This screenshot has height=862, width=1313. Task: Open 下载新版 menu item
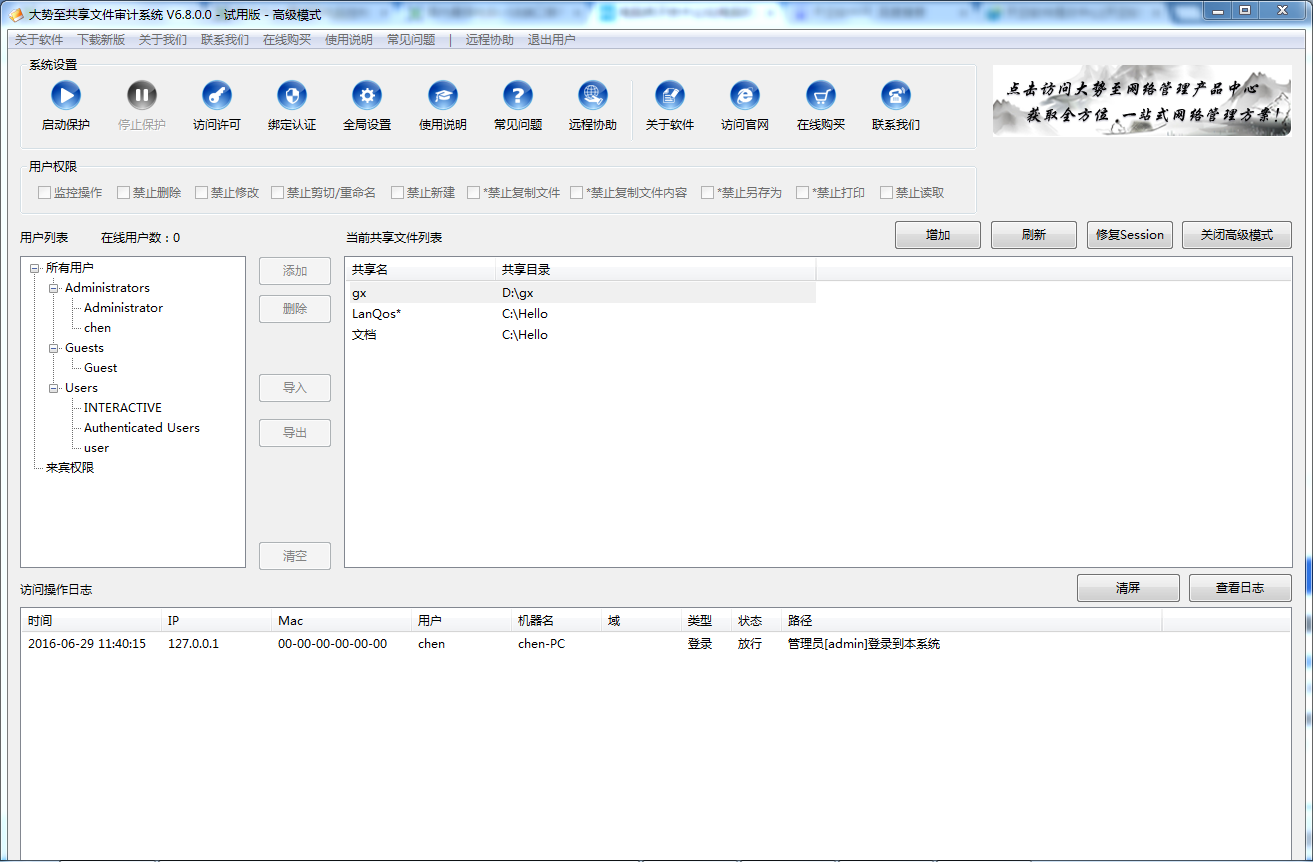pyautogui.click(x=101, y=40)
